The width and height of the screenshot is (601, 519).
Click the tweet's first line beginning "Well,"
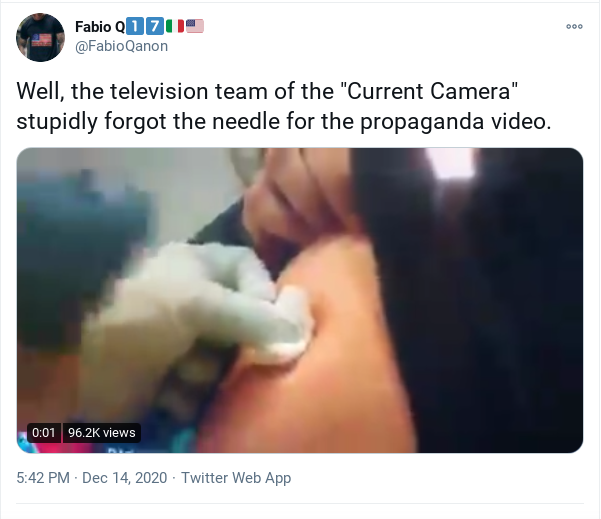[267, 91]
